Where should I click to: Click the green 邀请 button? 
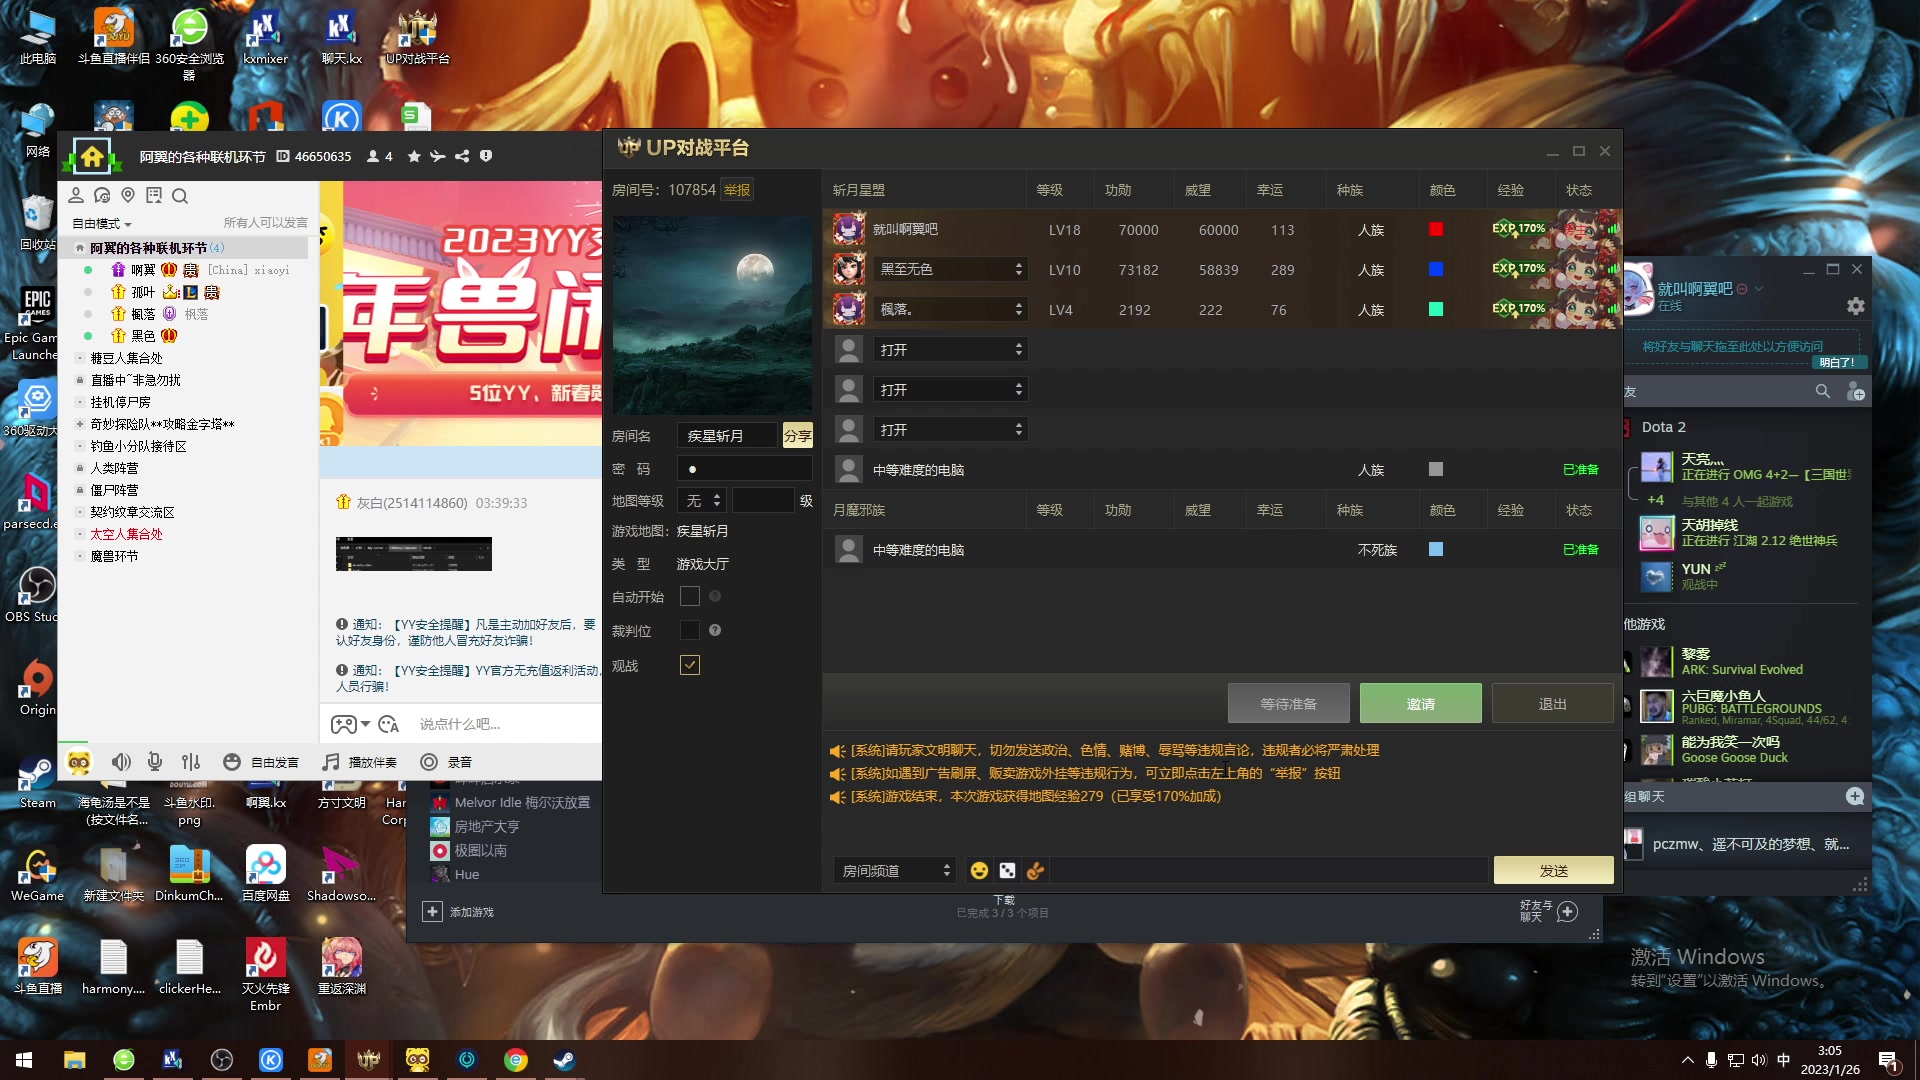pyautogui.click(x=1420, y=703)
